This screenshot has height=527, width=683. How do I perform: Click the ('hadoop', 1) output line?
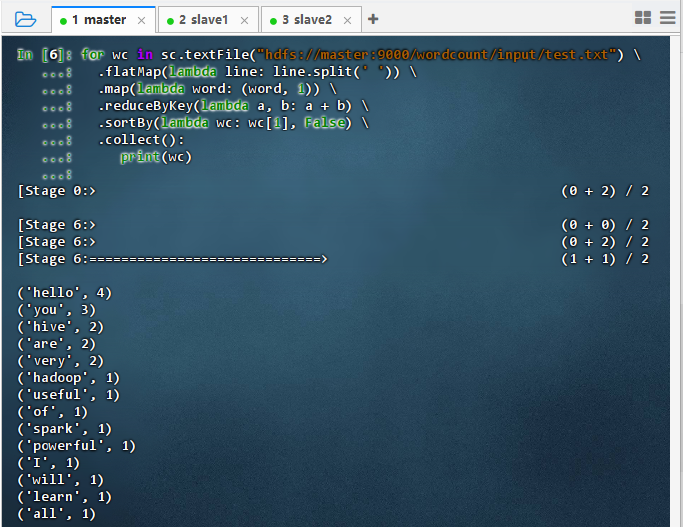[x=68, y=378]
